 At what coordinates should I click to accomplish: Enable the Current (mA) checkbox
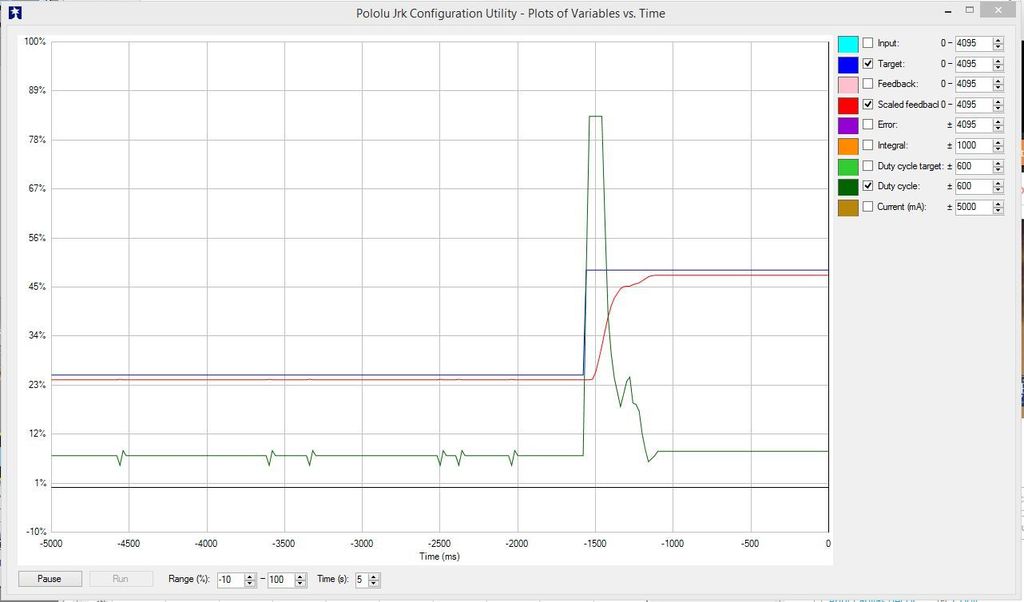[868, 206]
